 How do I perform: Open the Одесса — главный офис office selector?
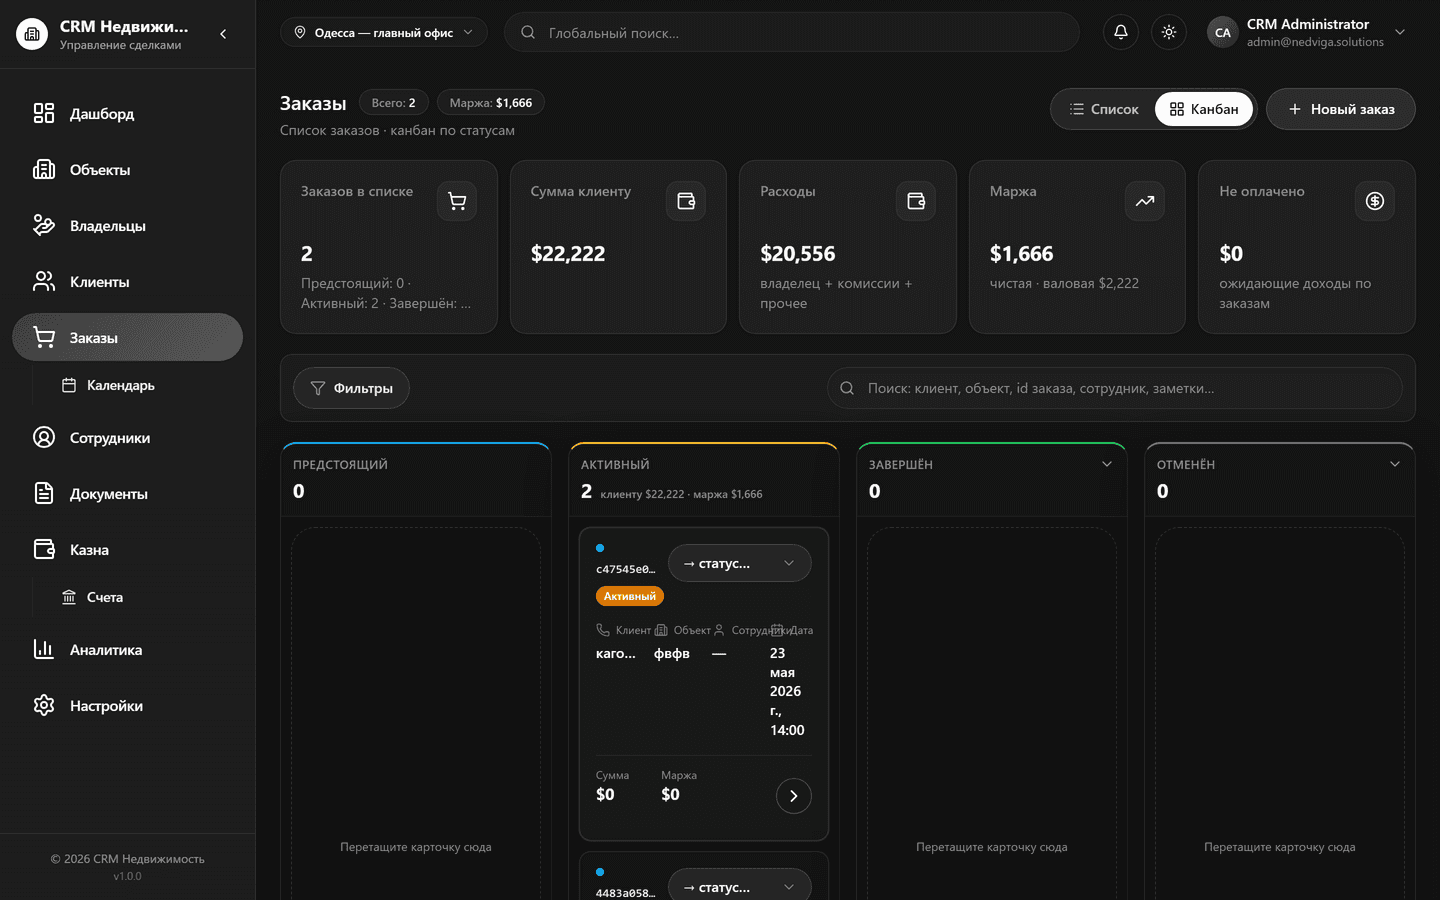coord(384,32)
